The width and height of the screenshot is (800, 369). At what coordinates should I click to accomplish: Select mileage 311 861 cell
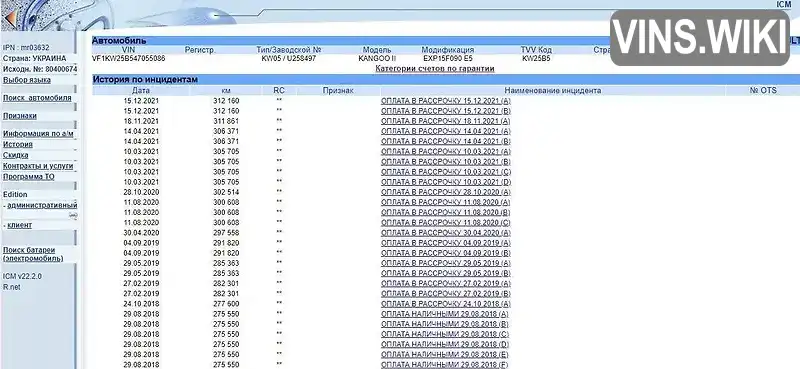[226, 121]
